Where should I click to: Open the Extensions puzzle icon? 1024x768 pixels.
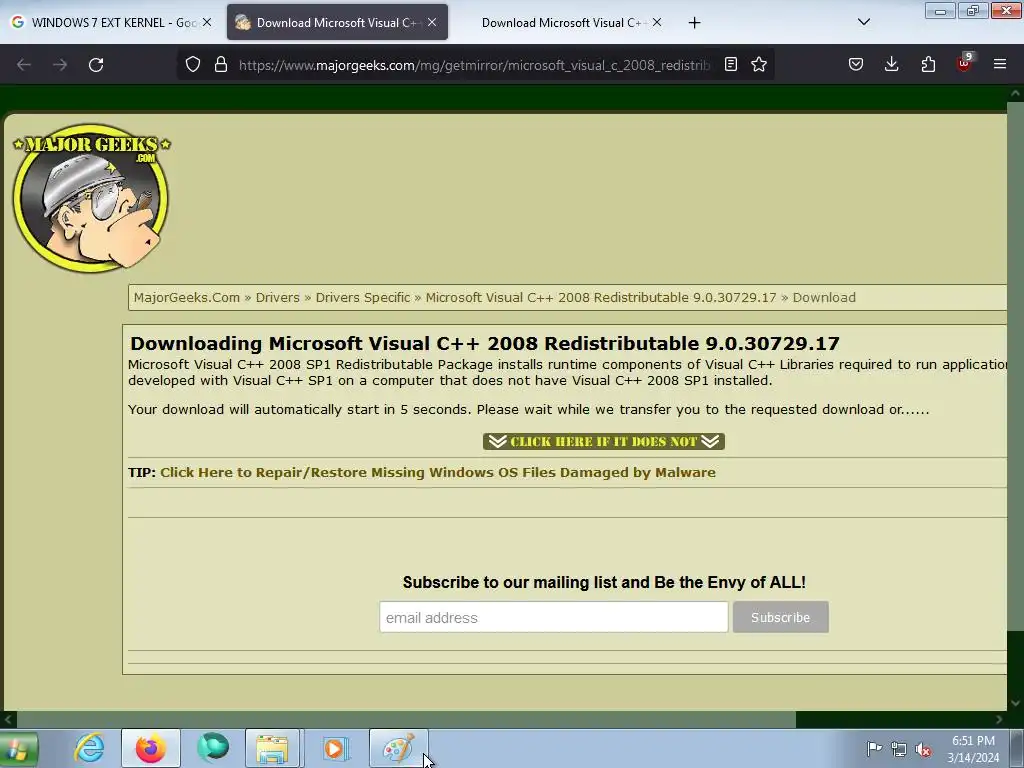pos(928,64)
